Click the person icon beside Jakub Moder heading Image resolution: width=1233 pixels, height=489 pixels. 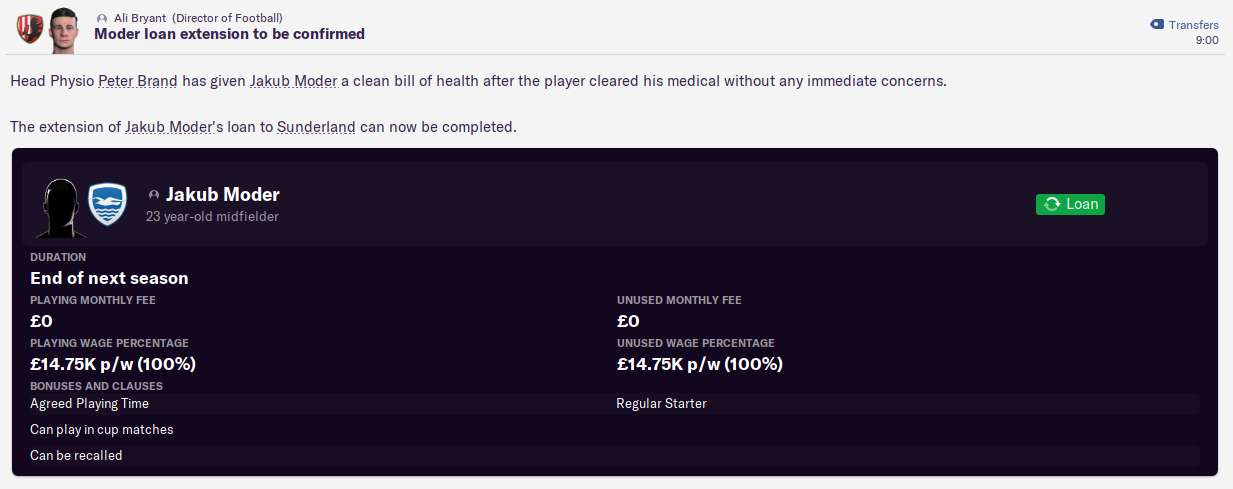pos(154,195)
